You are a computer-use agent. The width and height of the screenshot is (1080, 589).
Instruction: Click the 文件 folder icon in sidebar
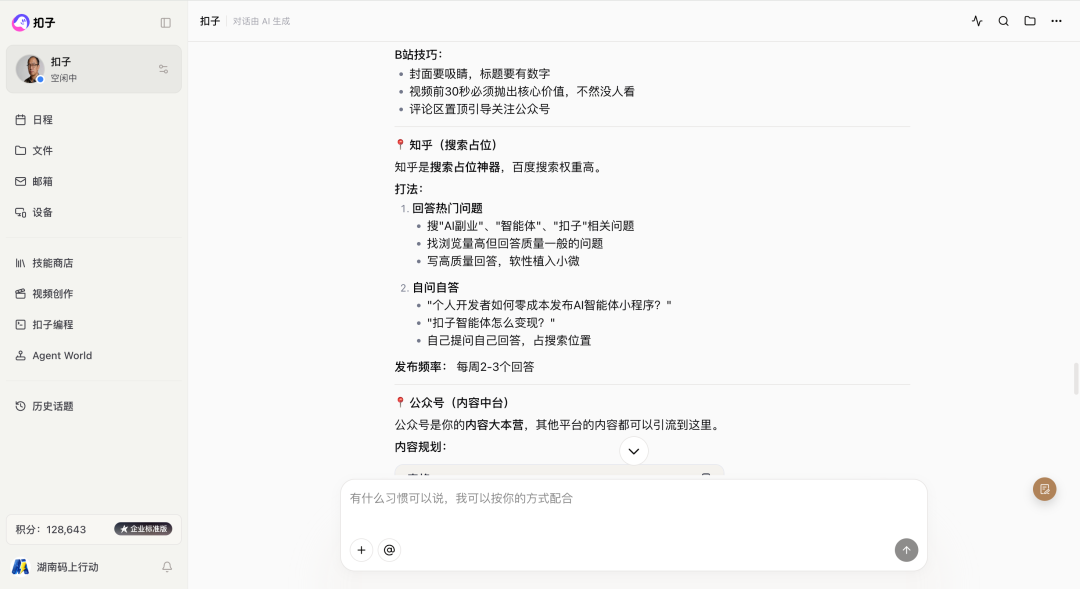click(21, 150)
